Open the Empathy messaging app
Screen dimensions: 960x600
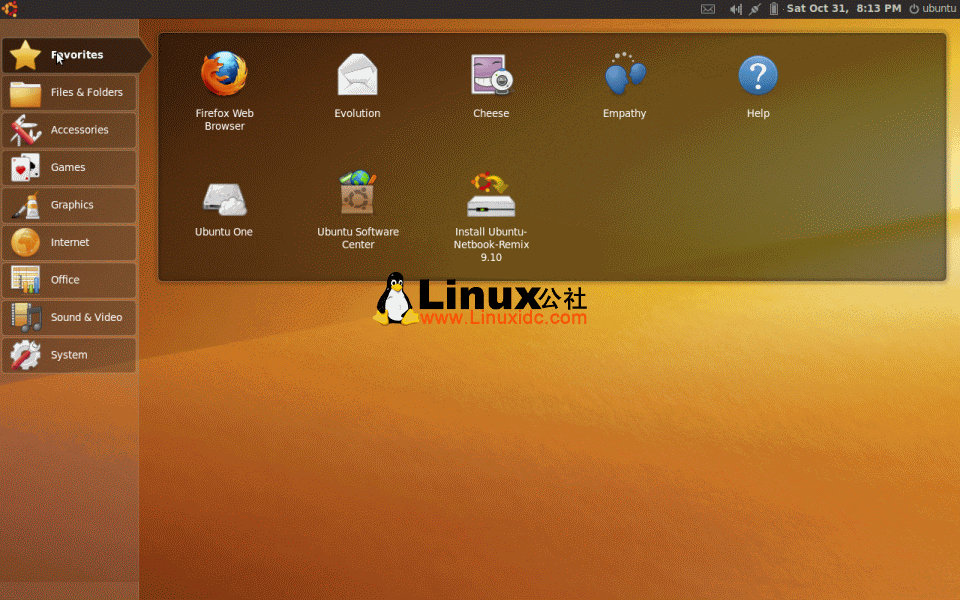624,75
